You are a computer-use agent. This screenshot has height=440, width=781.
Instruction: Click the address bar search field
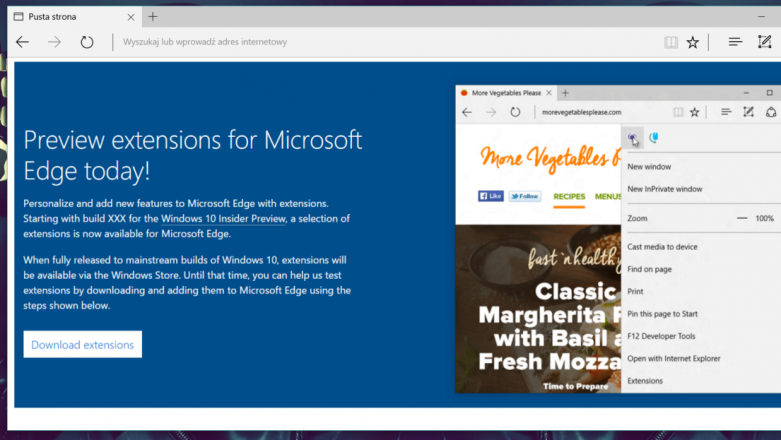click(x=205, y=42)
